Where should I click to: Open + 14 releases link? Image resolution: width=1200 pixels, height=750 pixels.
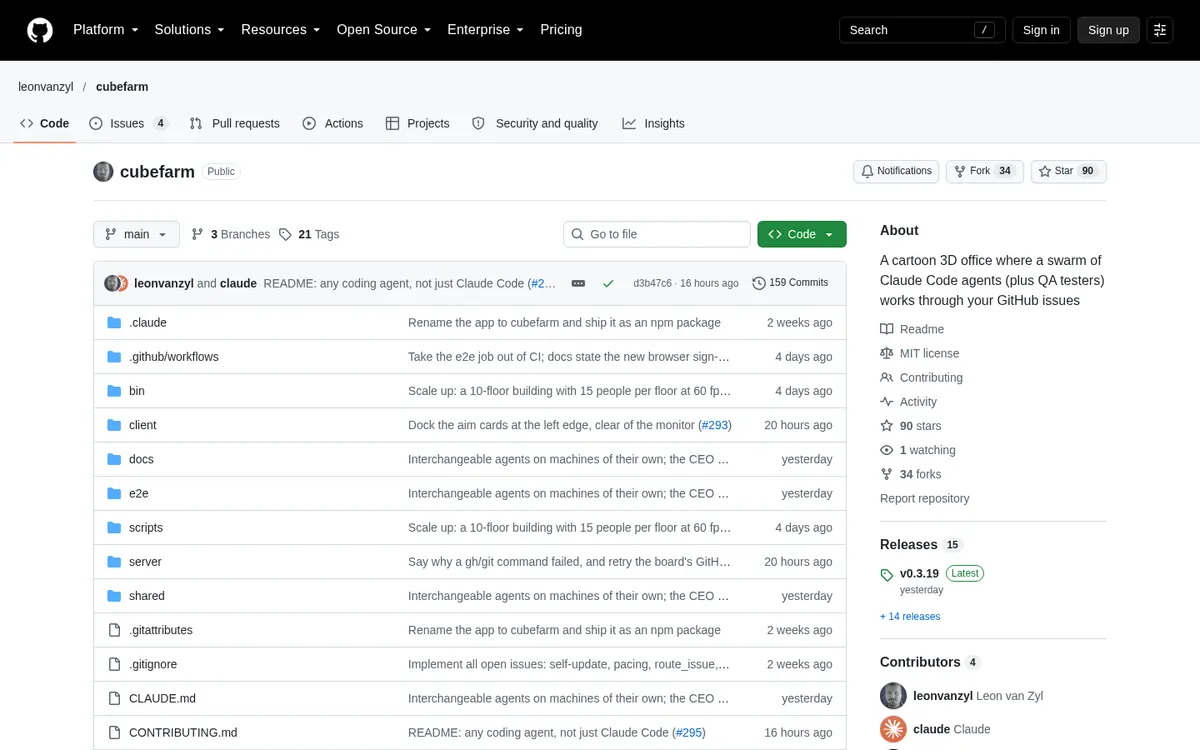[x=910, y=617]
